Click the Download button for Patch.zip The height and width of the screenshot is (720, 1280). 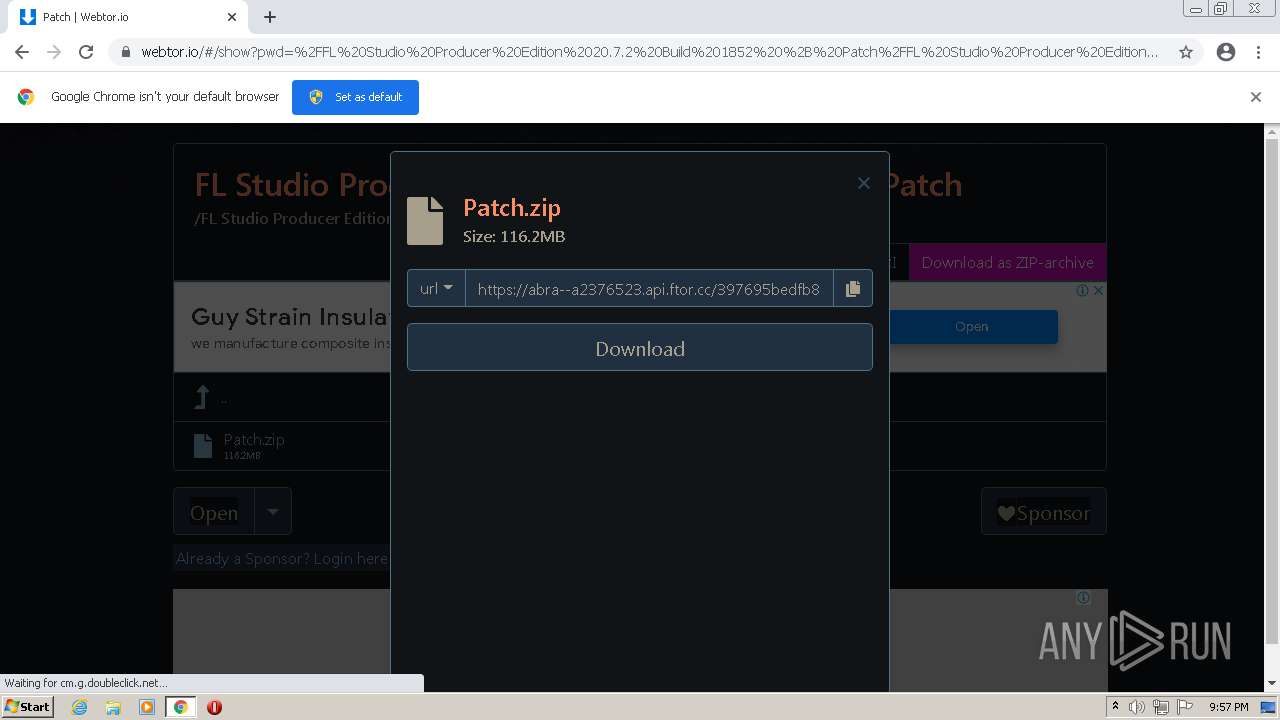coord(640,348)
